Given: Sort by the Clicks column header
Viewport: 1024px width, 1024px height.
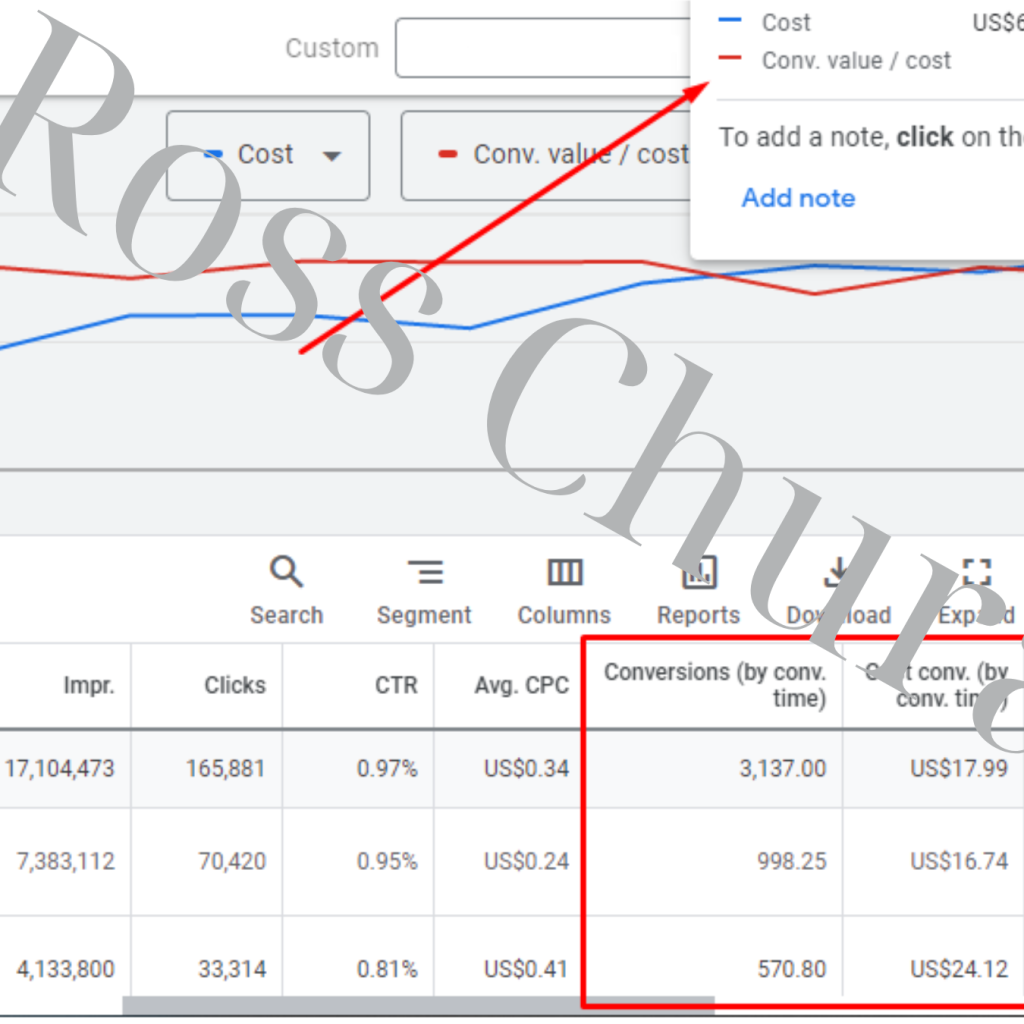Looking at the screenshot, I should pos(235,685).
